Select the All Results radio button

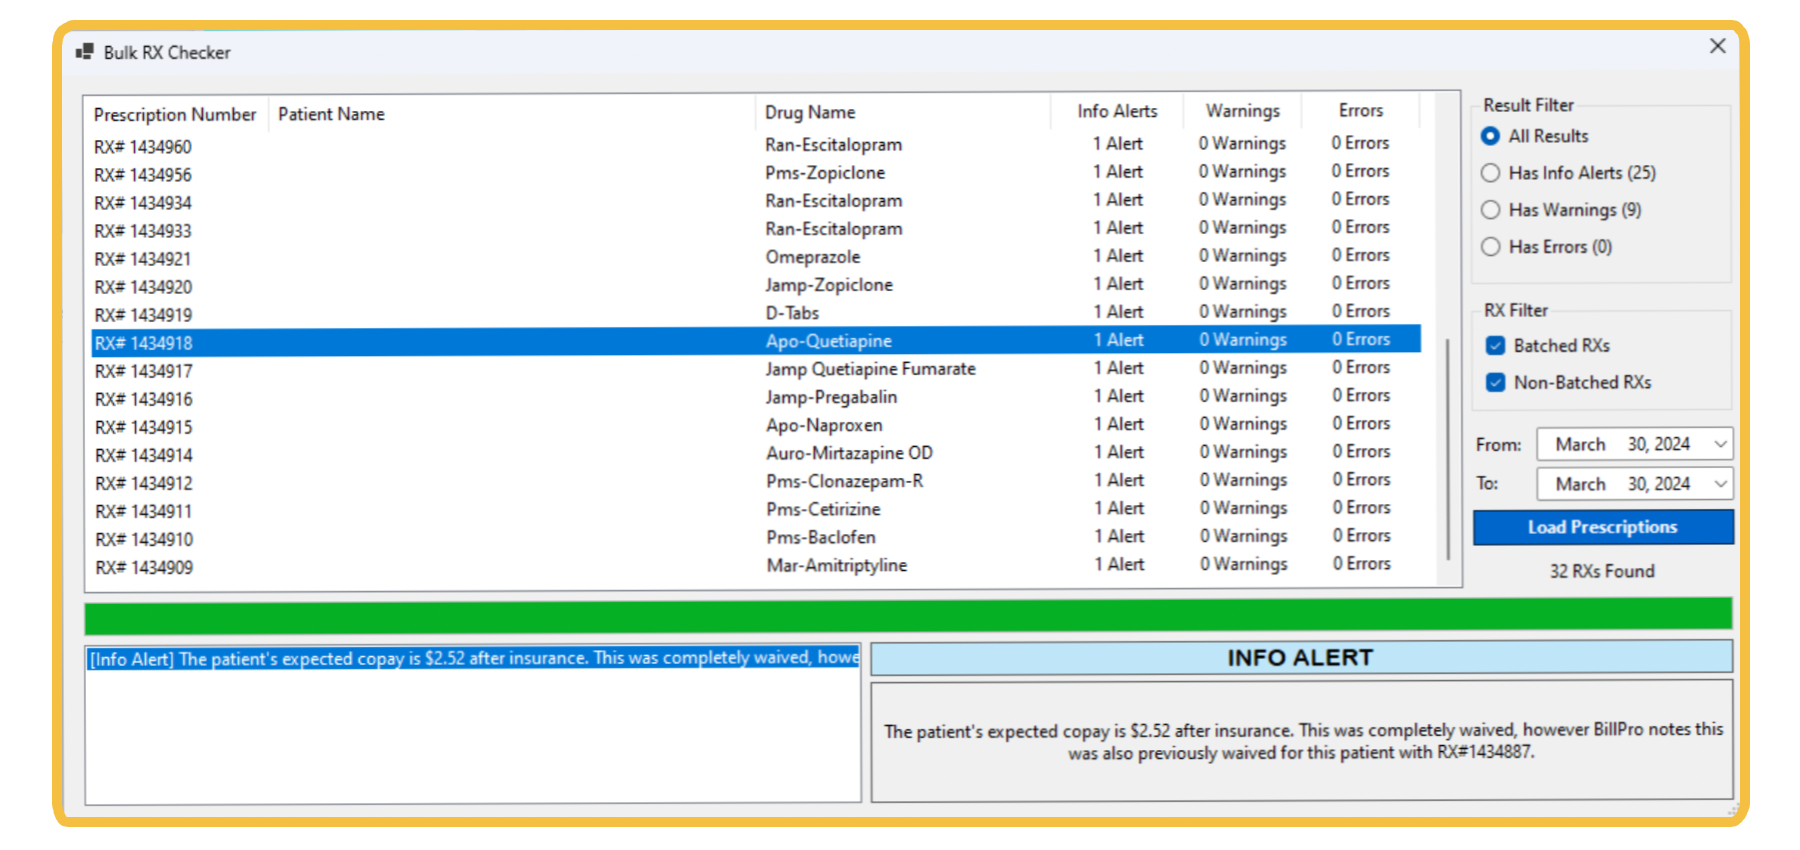(x=1490, y=136)
